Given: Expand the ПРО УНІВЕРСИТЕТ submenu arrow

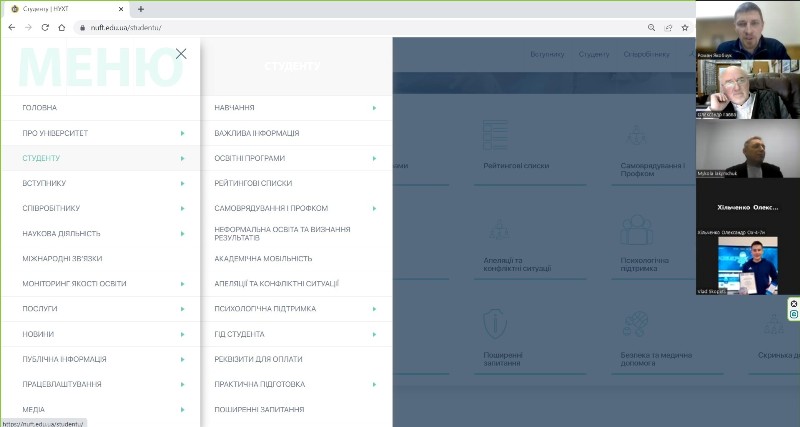Looking at the screenshot, I should (182, 133).
